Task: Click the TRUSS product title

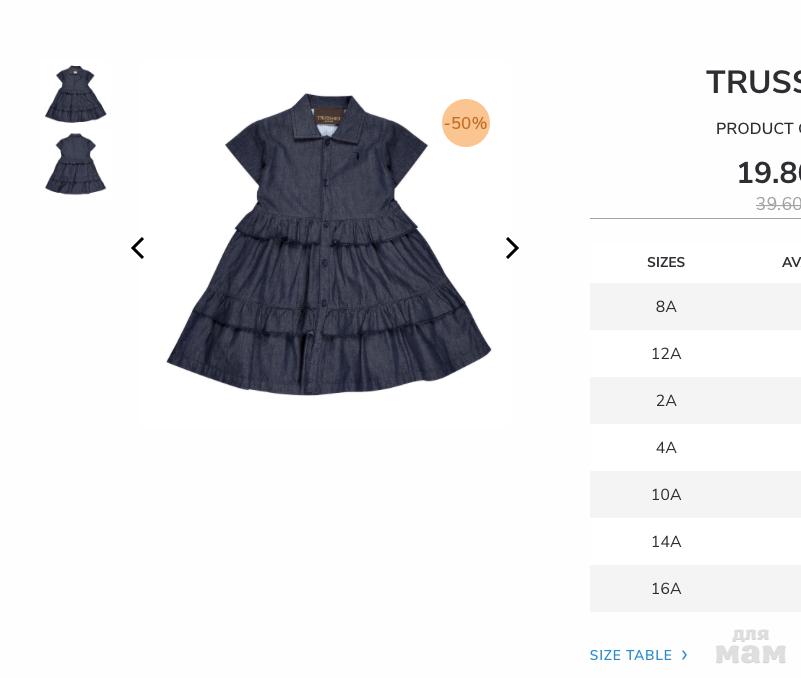Action: [753, 82]
